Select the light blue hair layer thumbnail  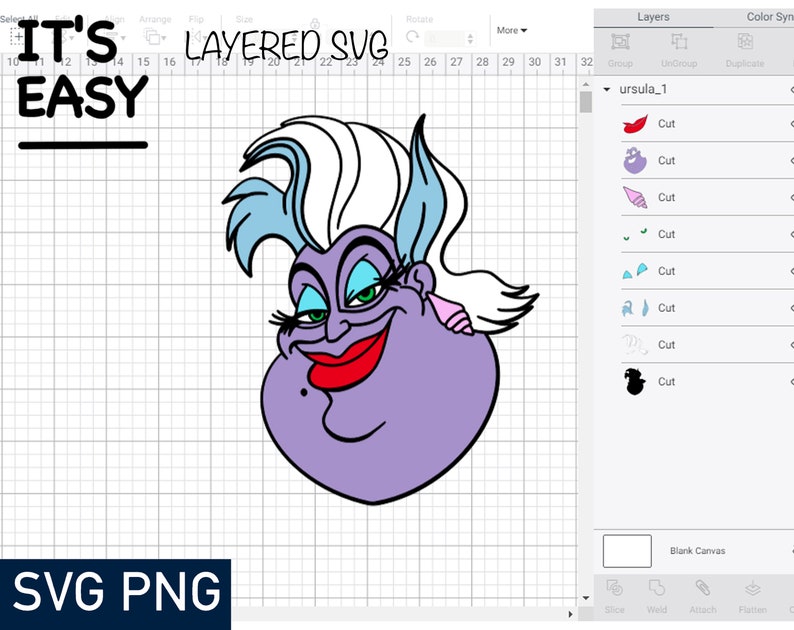[x=635, y=307]
